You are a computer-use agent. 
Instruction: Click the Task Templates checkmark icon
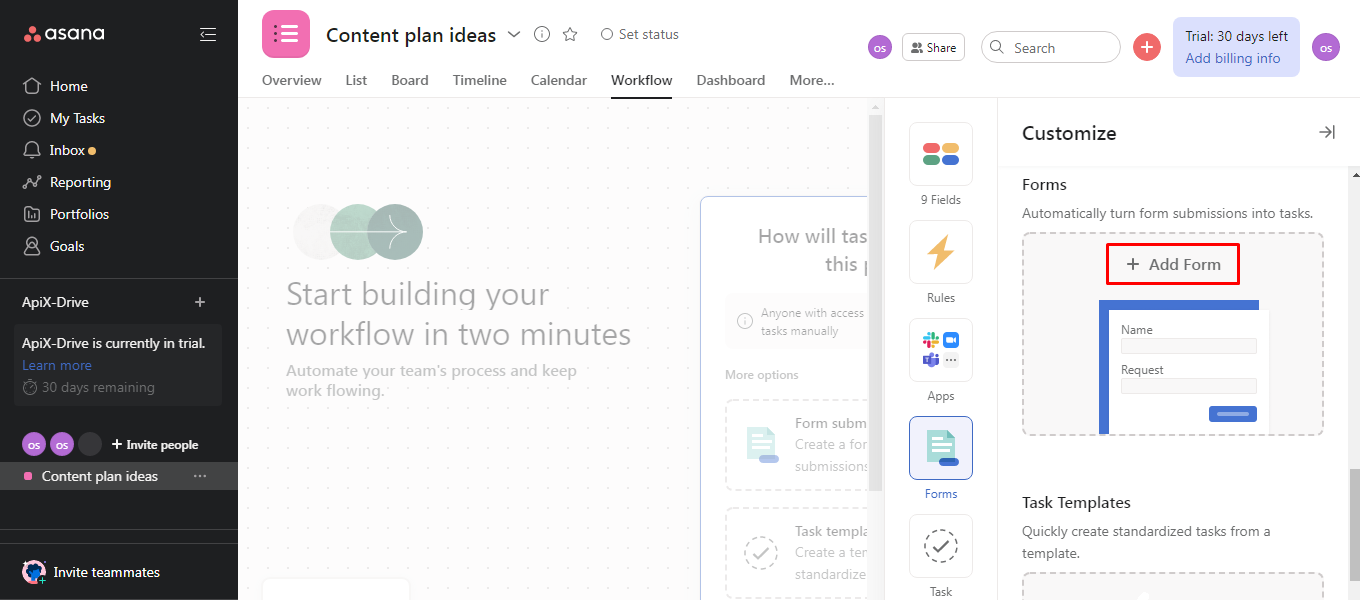940,546
